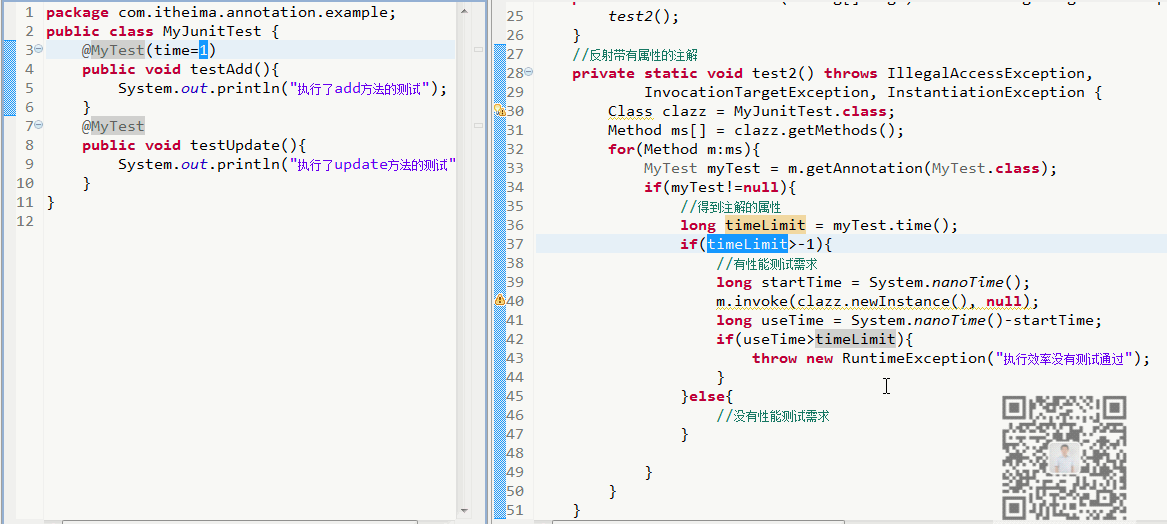This screenshot has width=1167, height=524.
Task: Click the selected timeLimit on line 37
Action: pos(747,244)
